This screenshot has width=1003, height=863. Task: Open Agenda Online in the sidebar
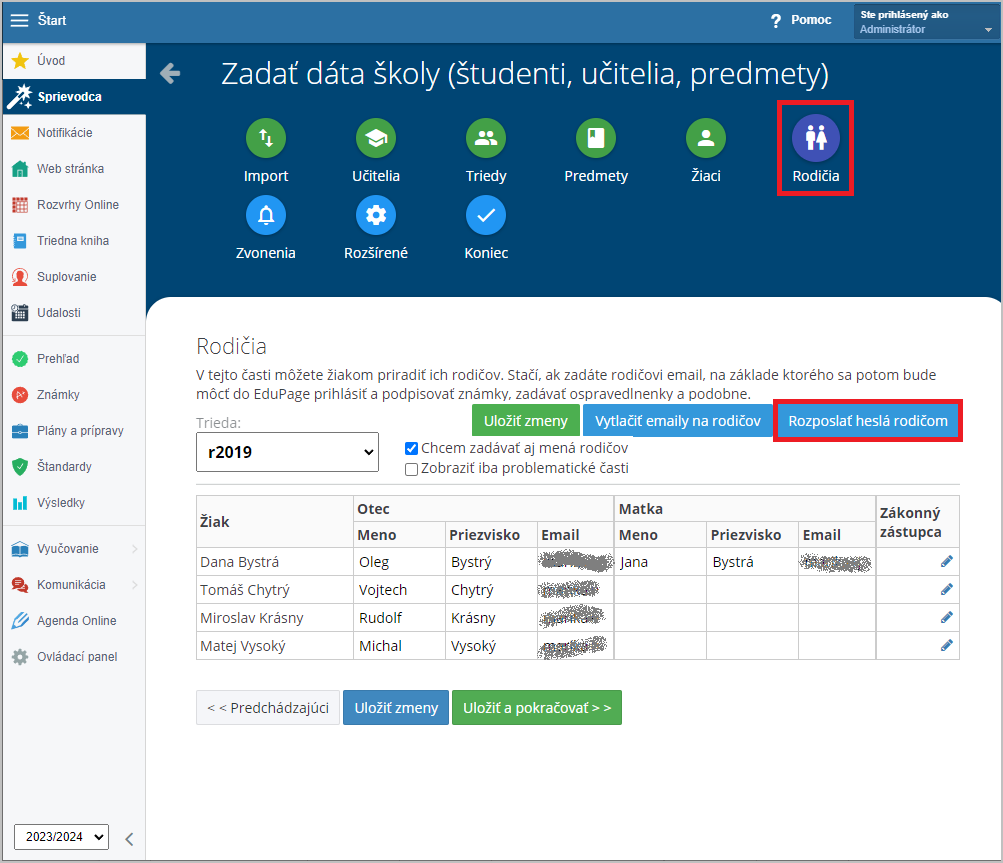coord(74,621)
